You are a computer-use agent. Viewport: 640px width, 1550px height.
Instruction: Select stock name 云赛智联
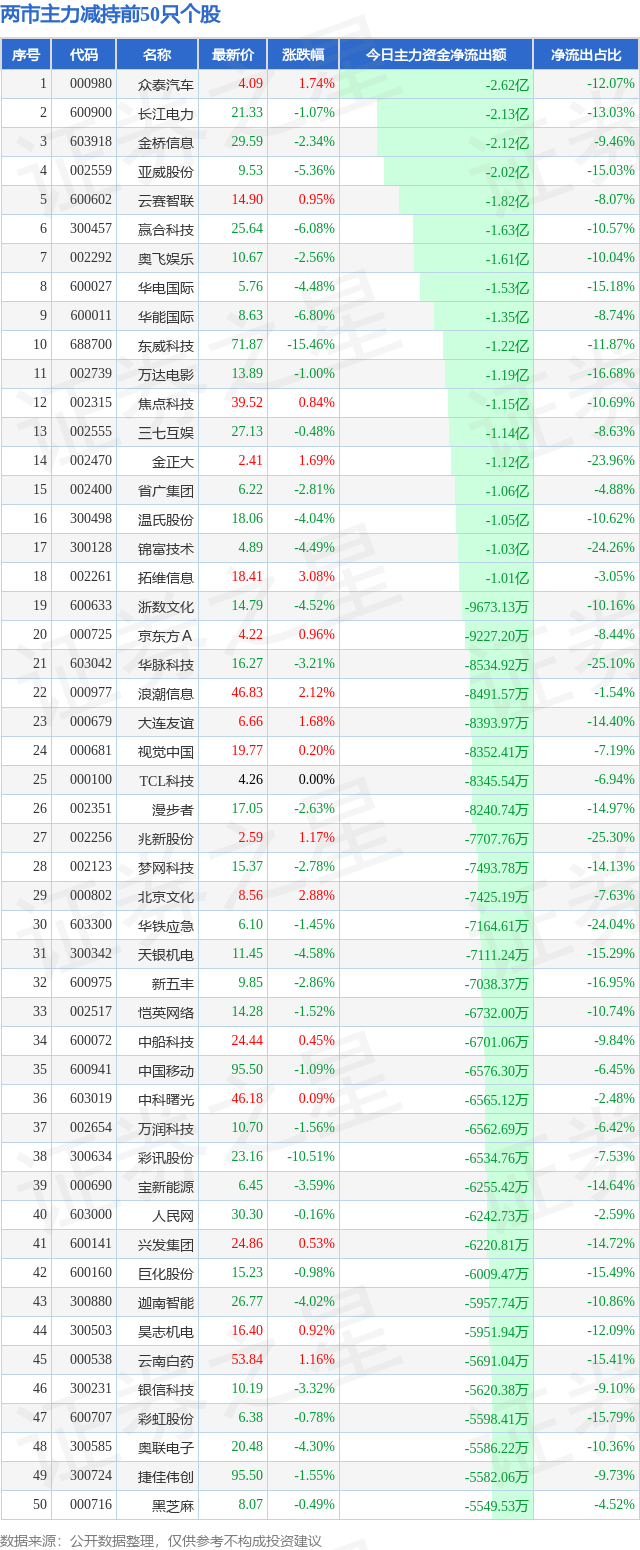coord(165,200)
